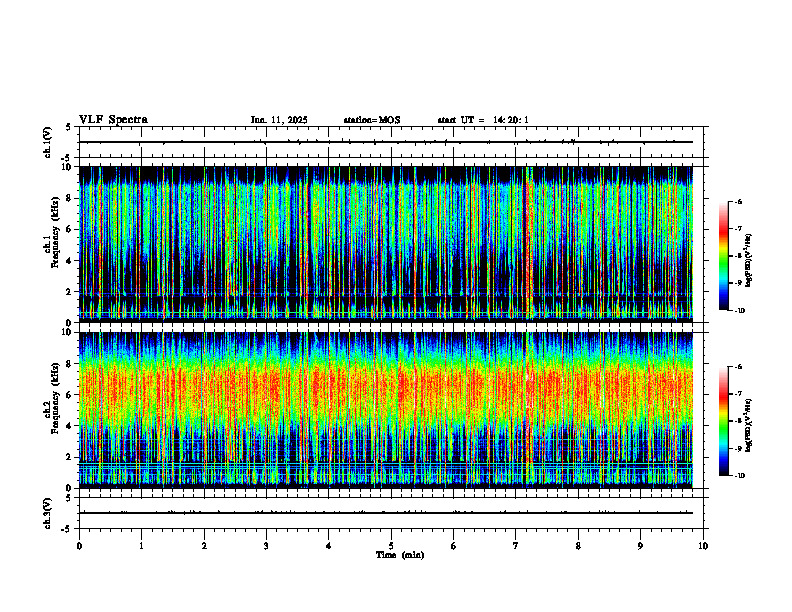Image resolution: width=792 pixels, height=612 pixels.
Task: Click the time axis tick label "1"
Action: tap(141, 546)
